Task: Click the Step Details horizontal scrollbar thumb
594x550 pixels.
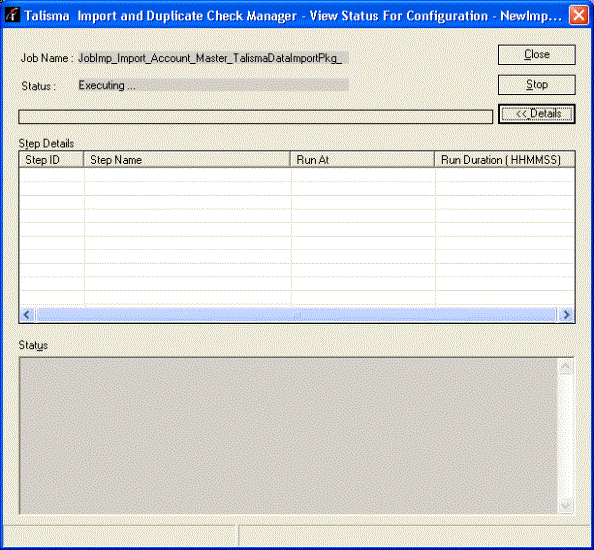Action: pos(296,315)
